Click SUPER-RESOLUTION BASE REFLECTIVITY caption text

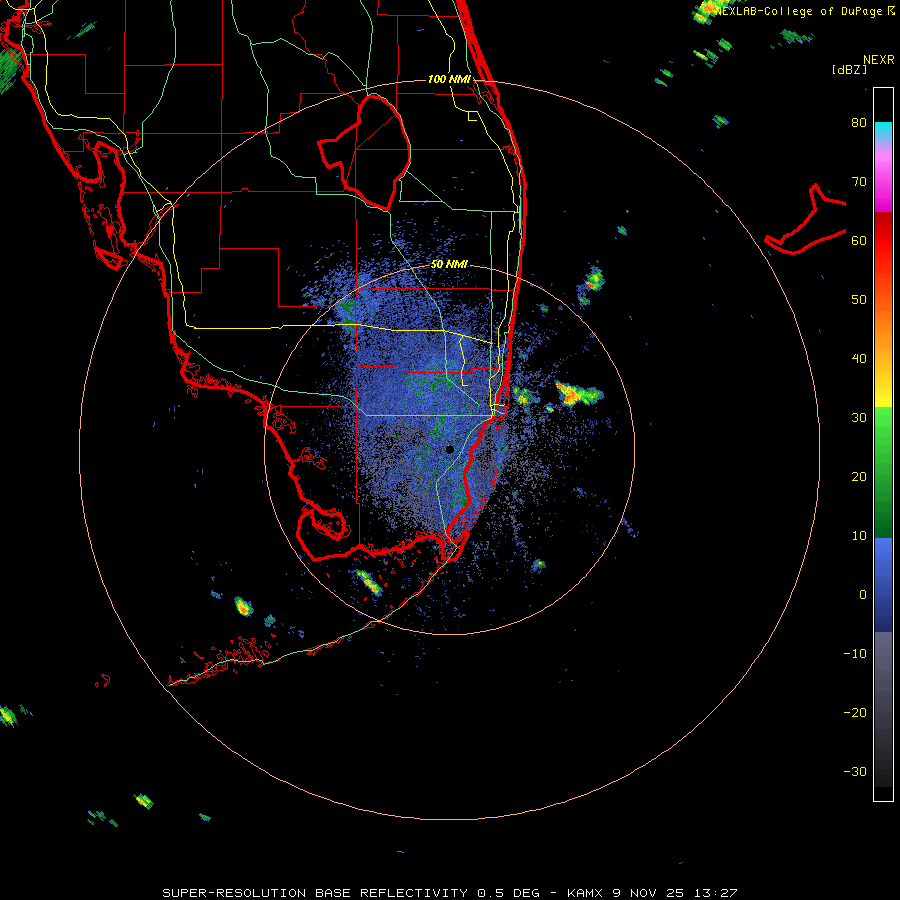(x=315, y=893)
